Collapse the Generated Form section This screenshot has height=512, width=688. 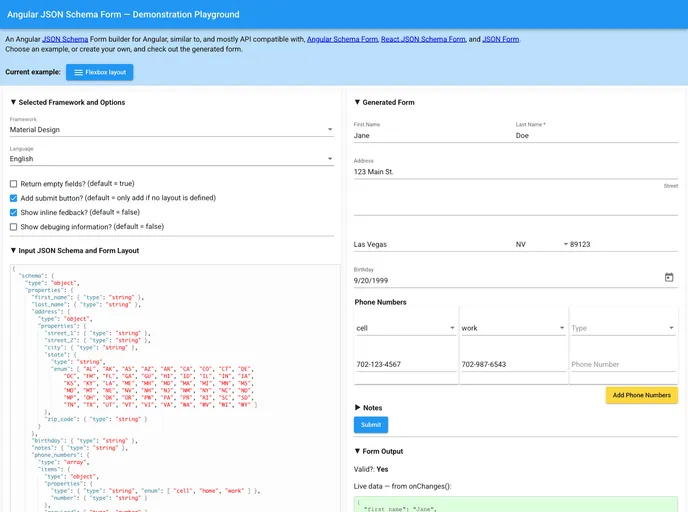384,102
